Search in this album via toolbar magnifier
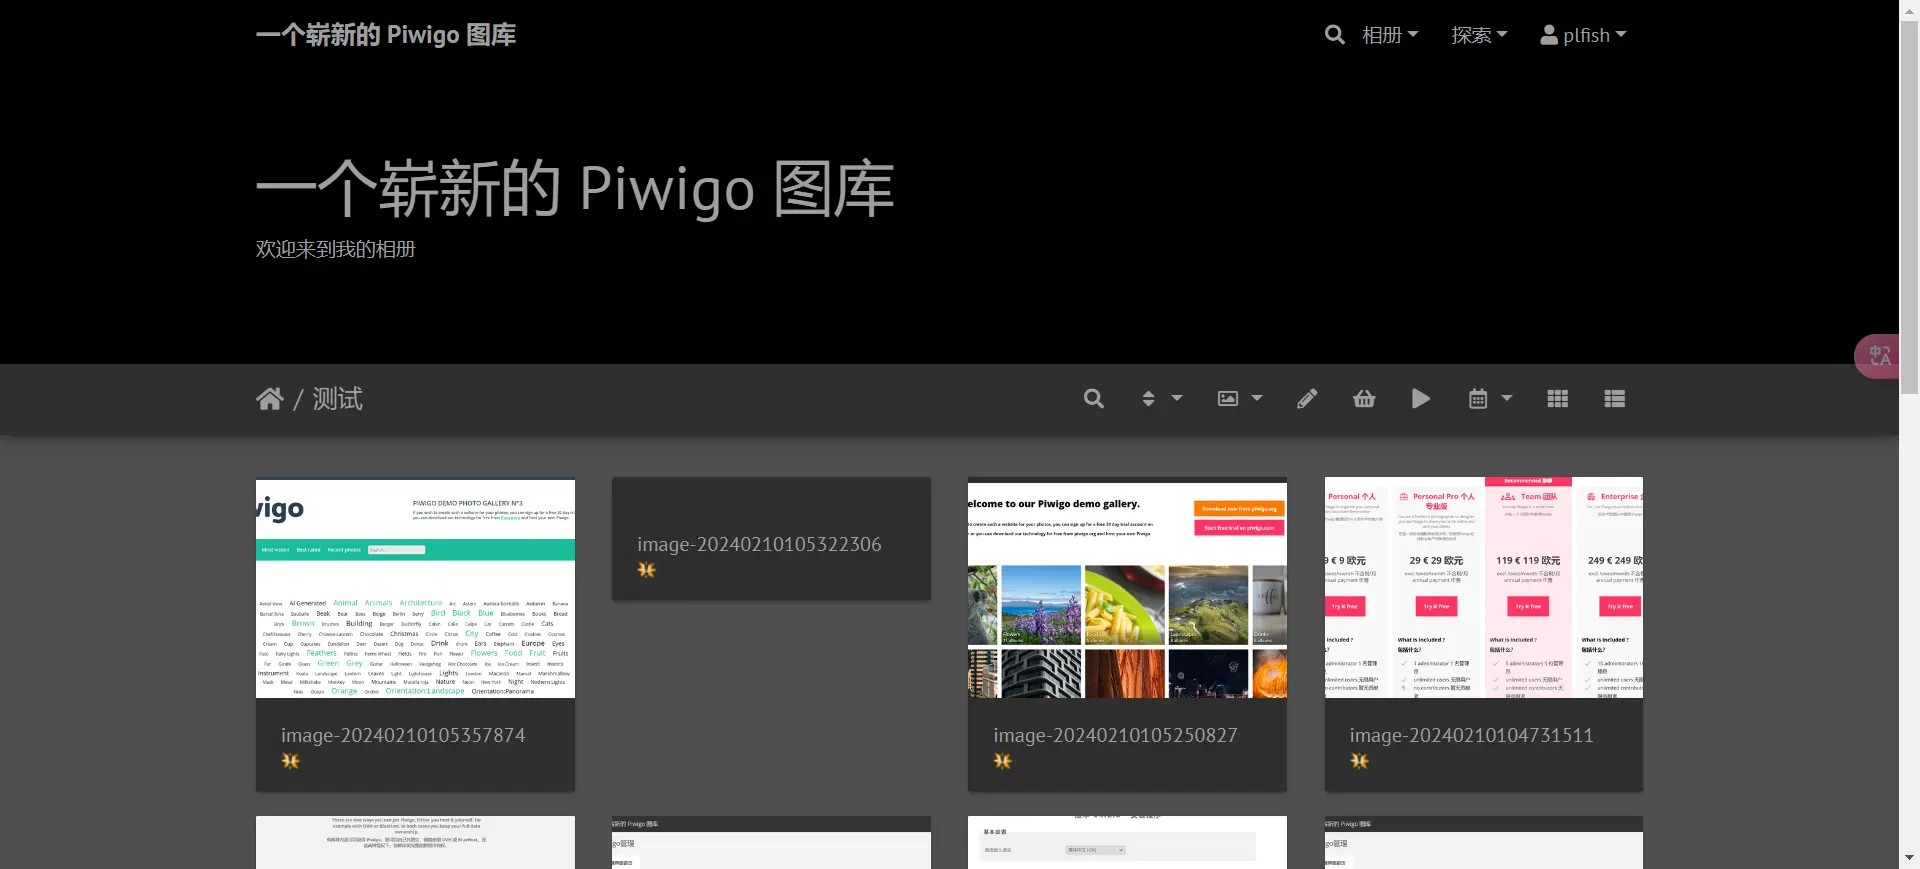 (x=1094, y=399)
